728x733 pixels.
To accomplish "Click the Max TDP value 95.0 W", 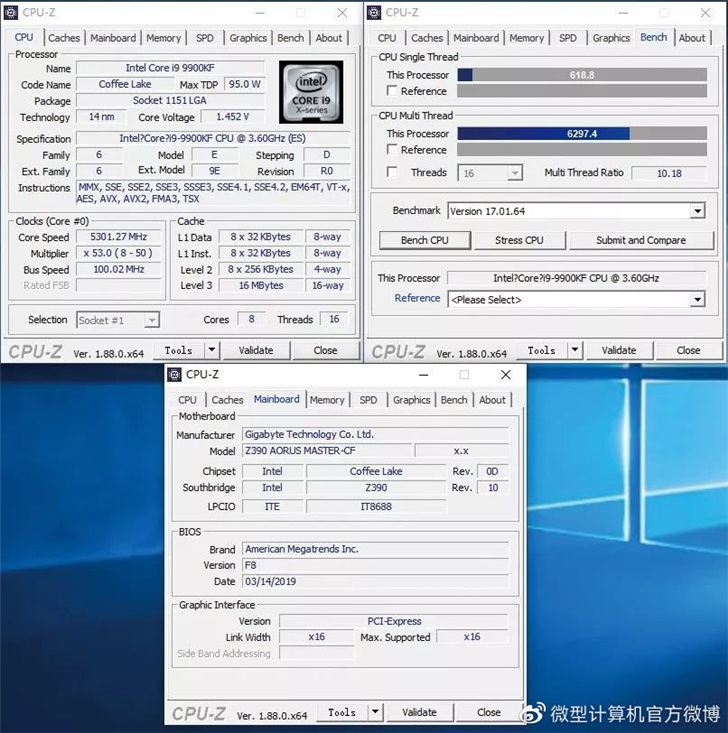I will 245,84.
